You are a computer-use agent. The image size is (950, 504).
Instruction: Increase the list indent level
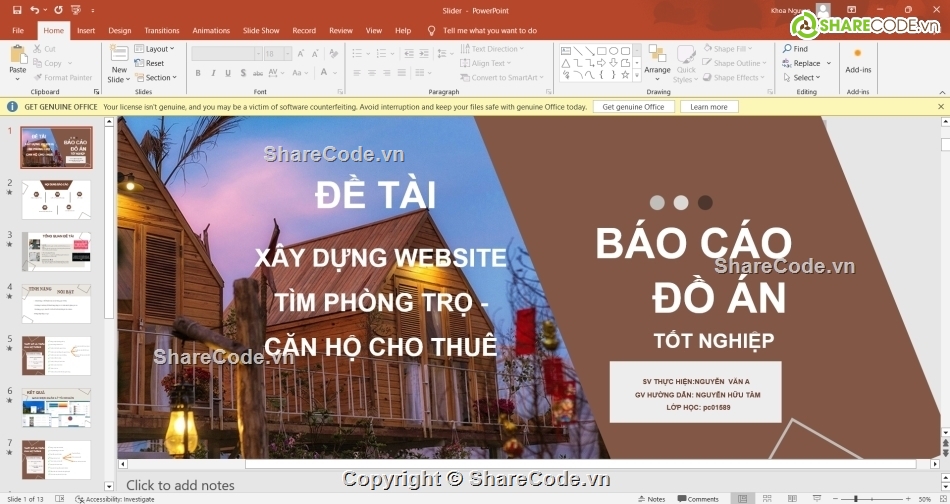click(x=424, y=53)
